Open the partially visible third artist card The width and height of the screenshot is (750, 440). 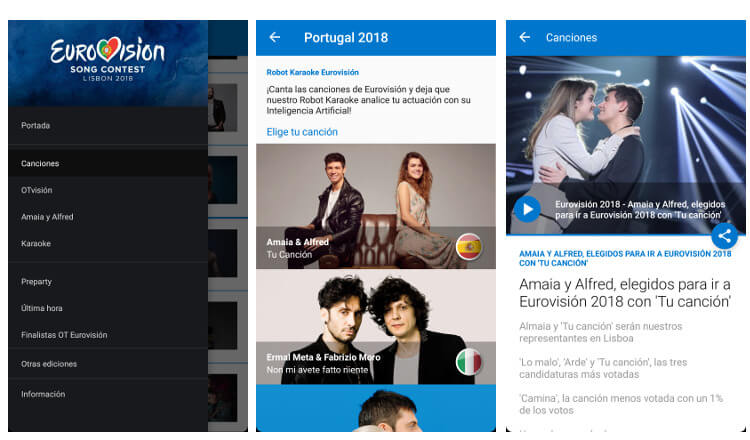click(376, 408)
